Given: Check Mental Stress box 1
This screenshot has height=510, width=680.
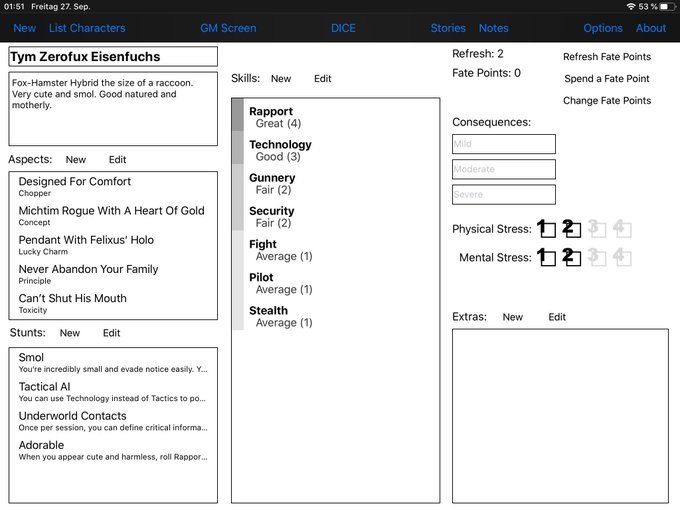Looking at the screenshot, I should pos(546,257).
